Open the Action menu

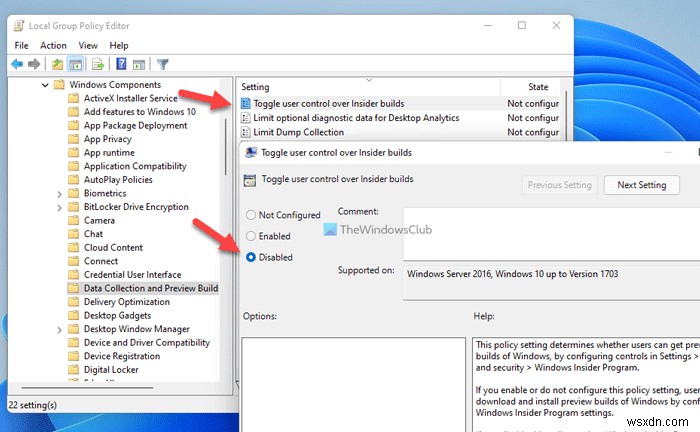(x=53, y=46)
